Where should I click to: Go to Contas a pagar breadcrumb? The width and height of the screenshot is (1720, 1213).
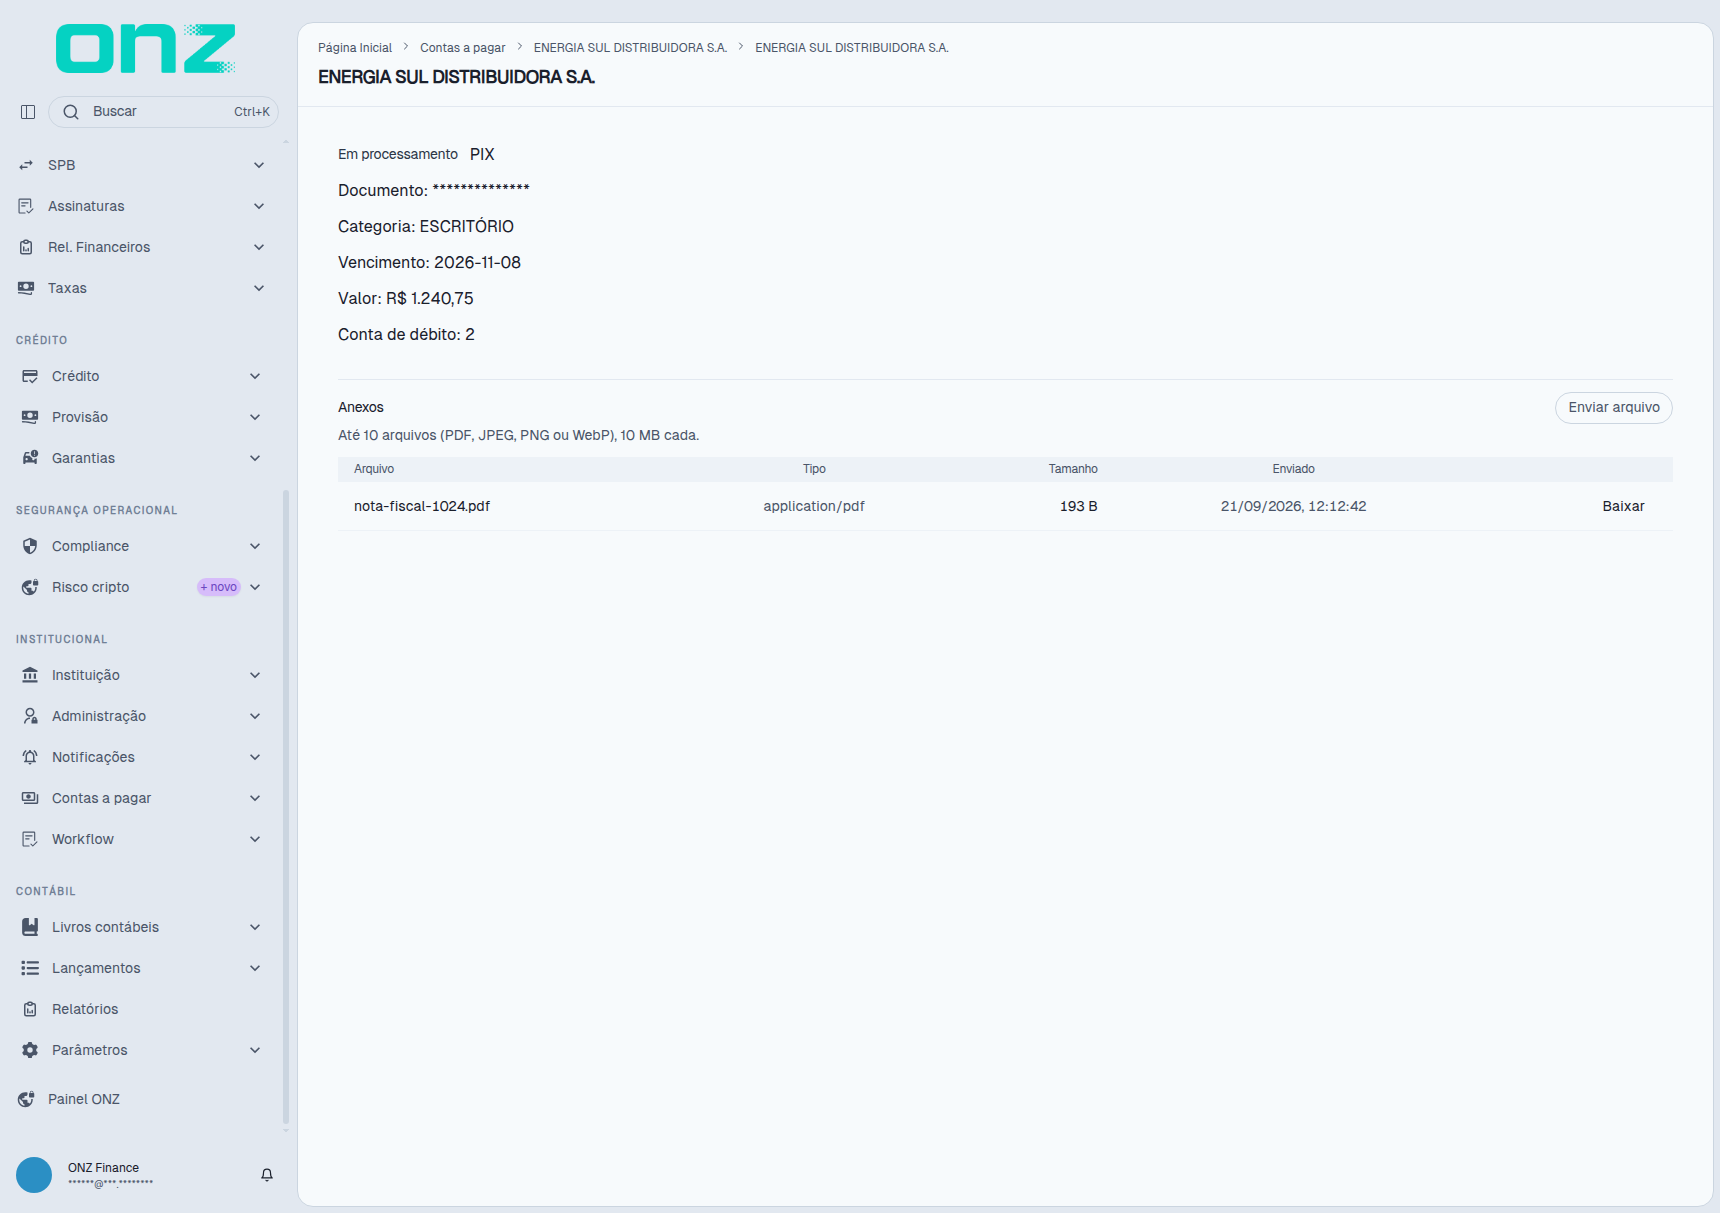(x=463, y=48)
